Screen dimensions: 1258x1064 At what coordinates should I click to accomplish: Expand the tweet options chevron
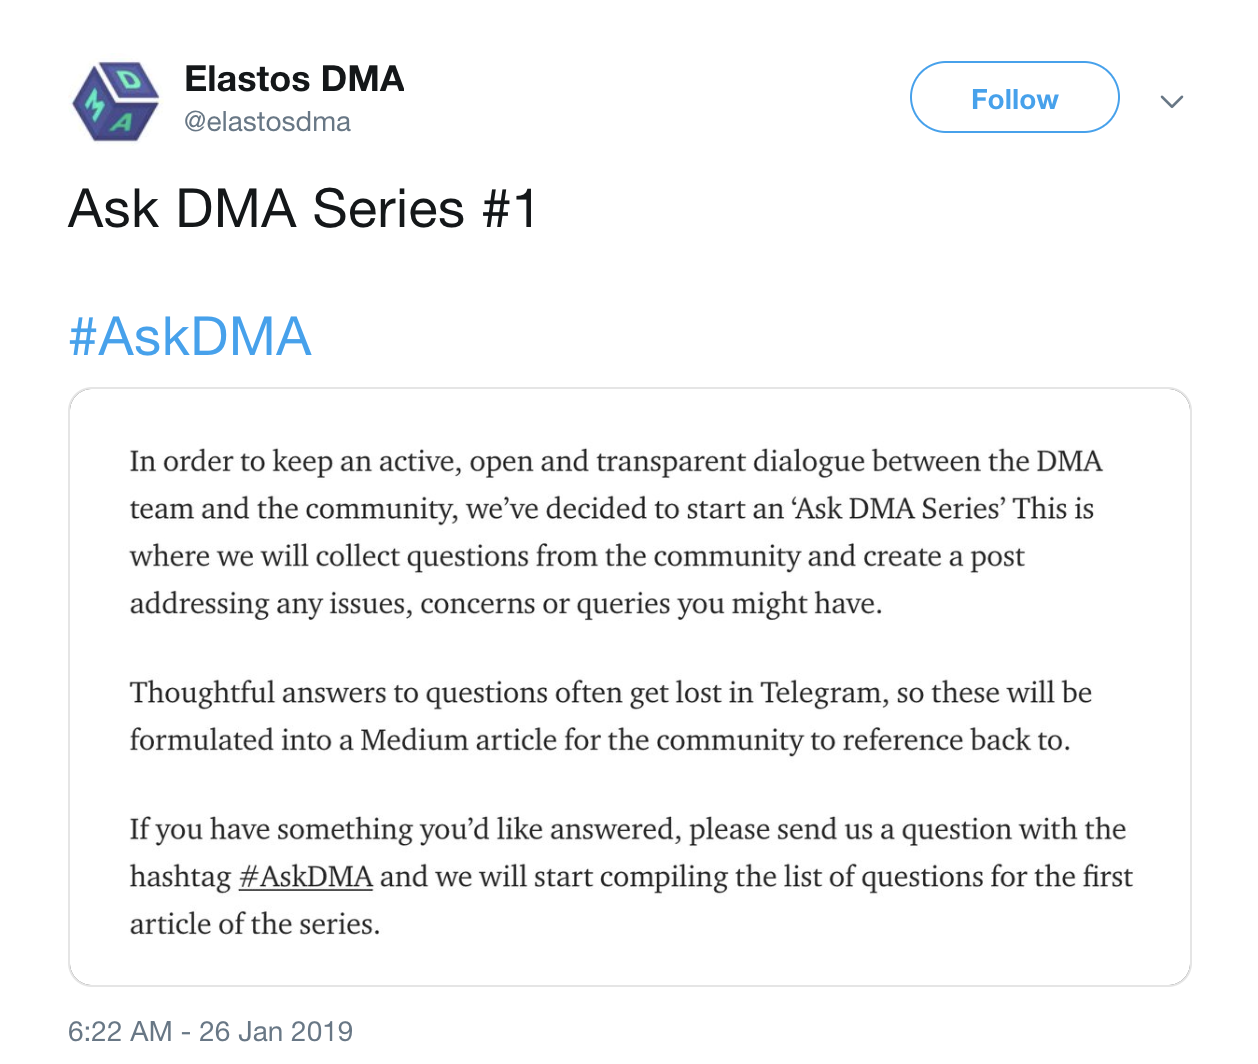tap(1171, 101)
